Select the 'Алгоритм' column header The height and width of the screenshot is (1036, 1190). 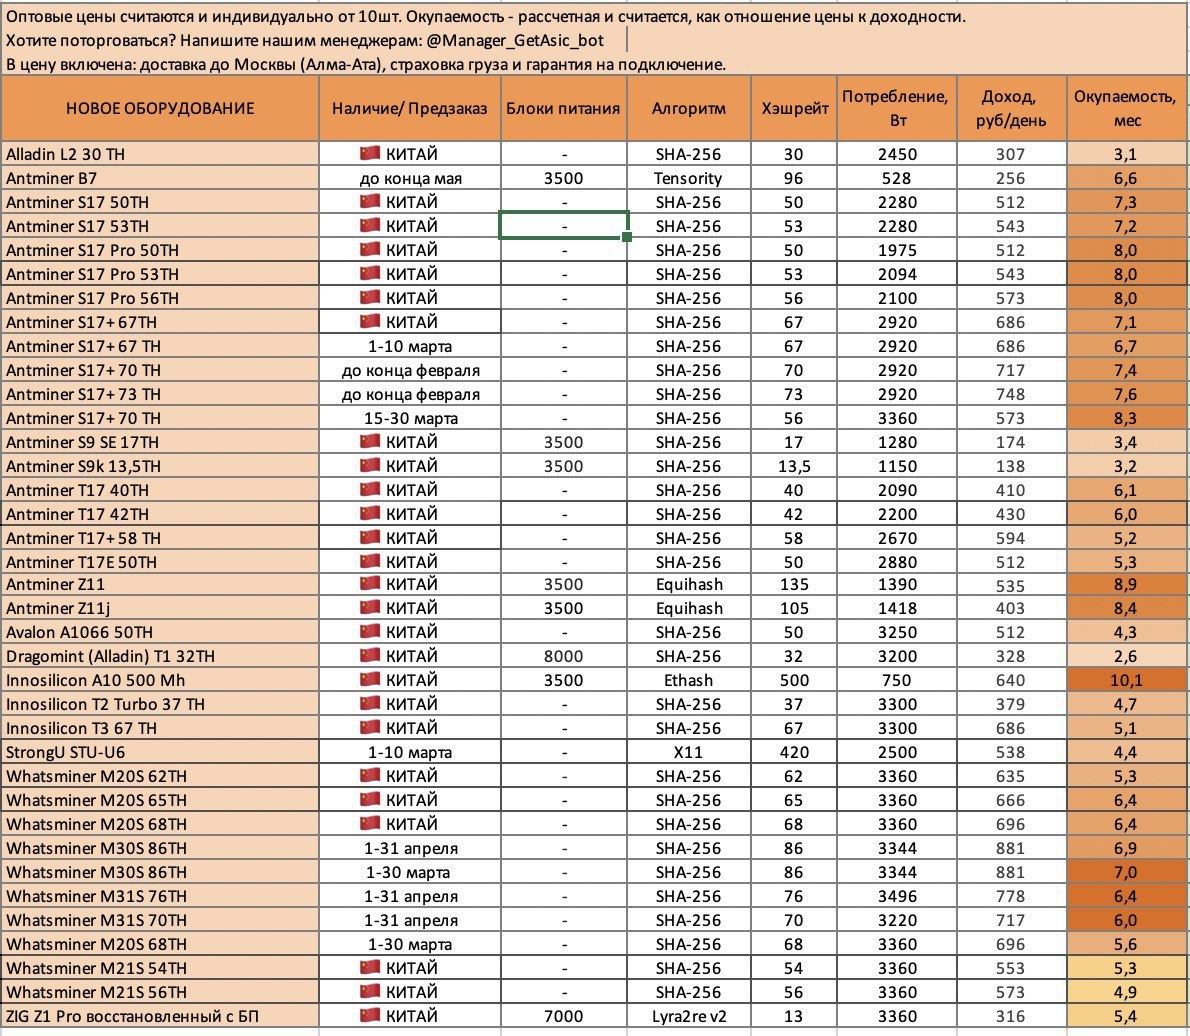[x=688, y=108]
